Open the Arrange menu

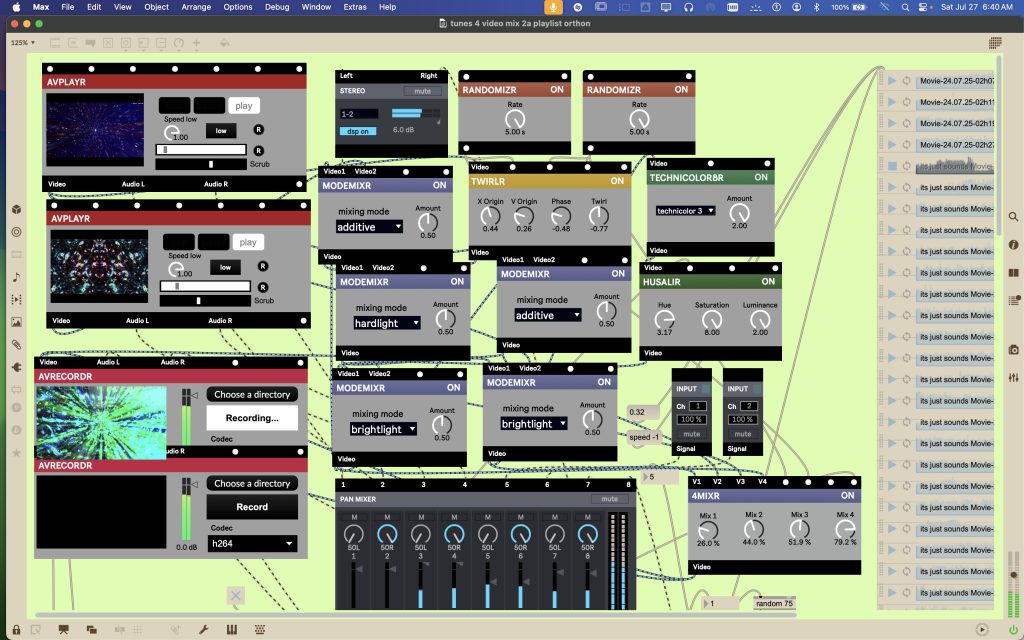pyautogui.click(x=196, y=7)
